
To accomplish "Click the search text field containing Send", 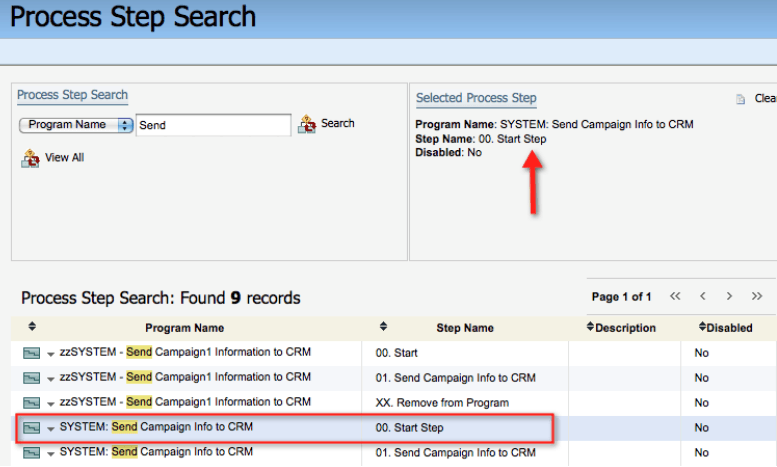I will (x=214, y=125).
